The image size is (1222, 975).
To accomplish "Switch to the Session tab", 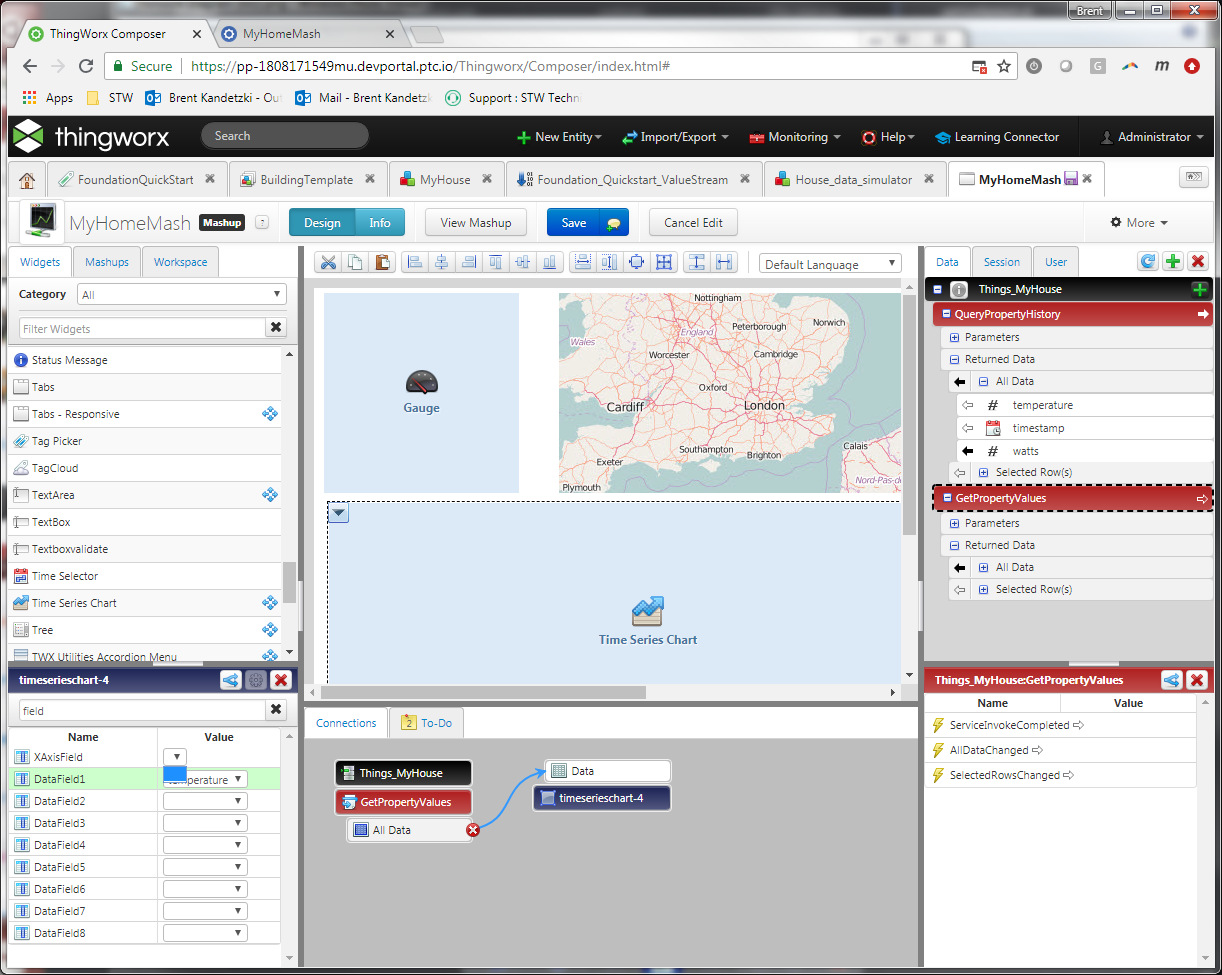I will coord(1001,260).
